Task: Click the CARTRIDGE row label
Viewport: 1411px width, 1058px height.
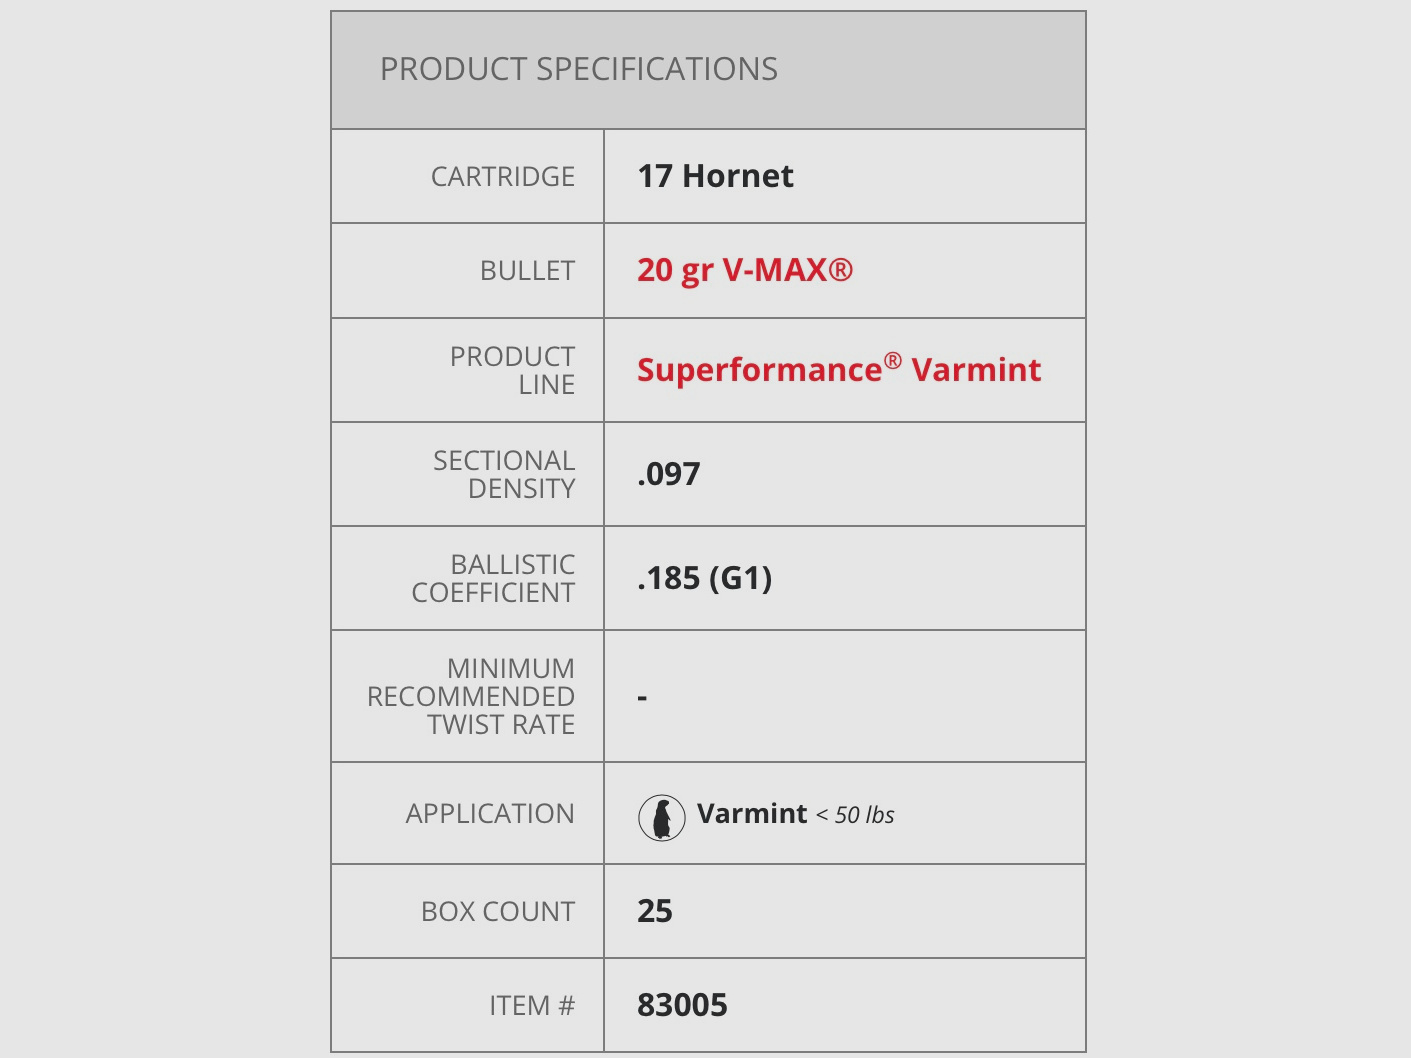Action: coord(502,177)
